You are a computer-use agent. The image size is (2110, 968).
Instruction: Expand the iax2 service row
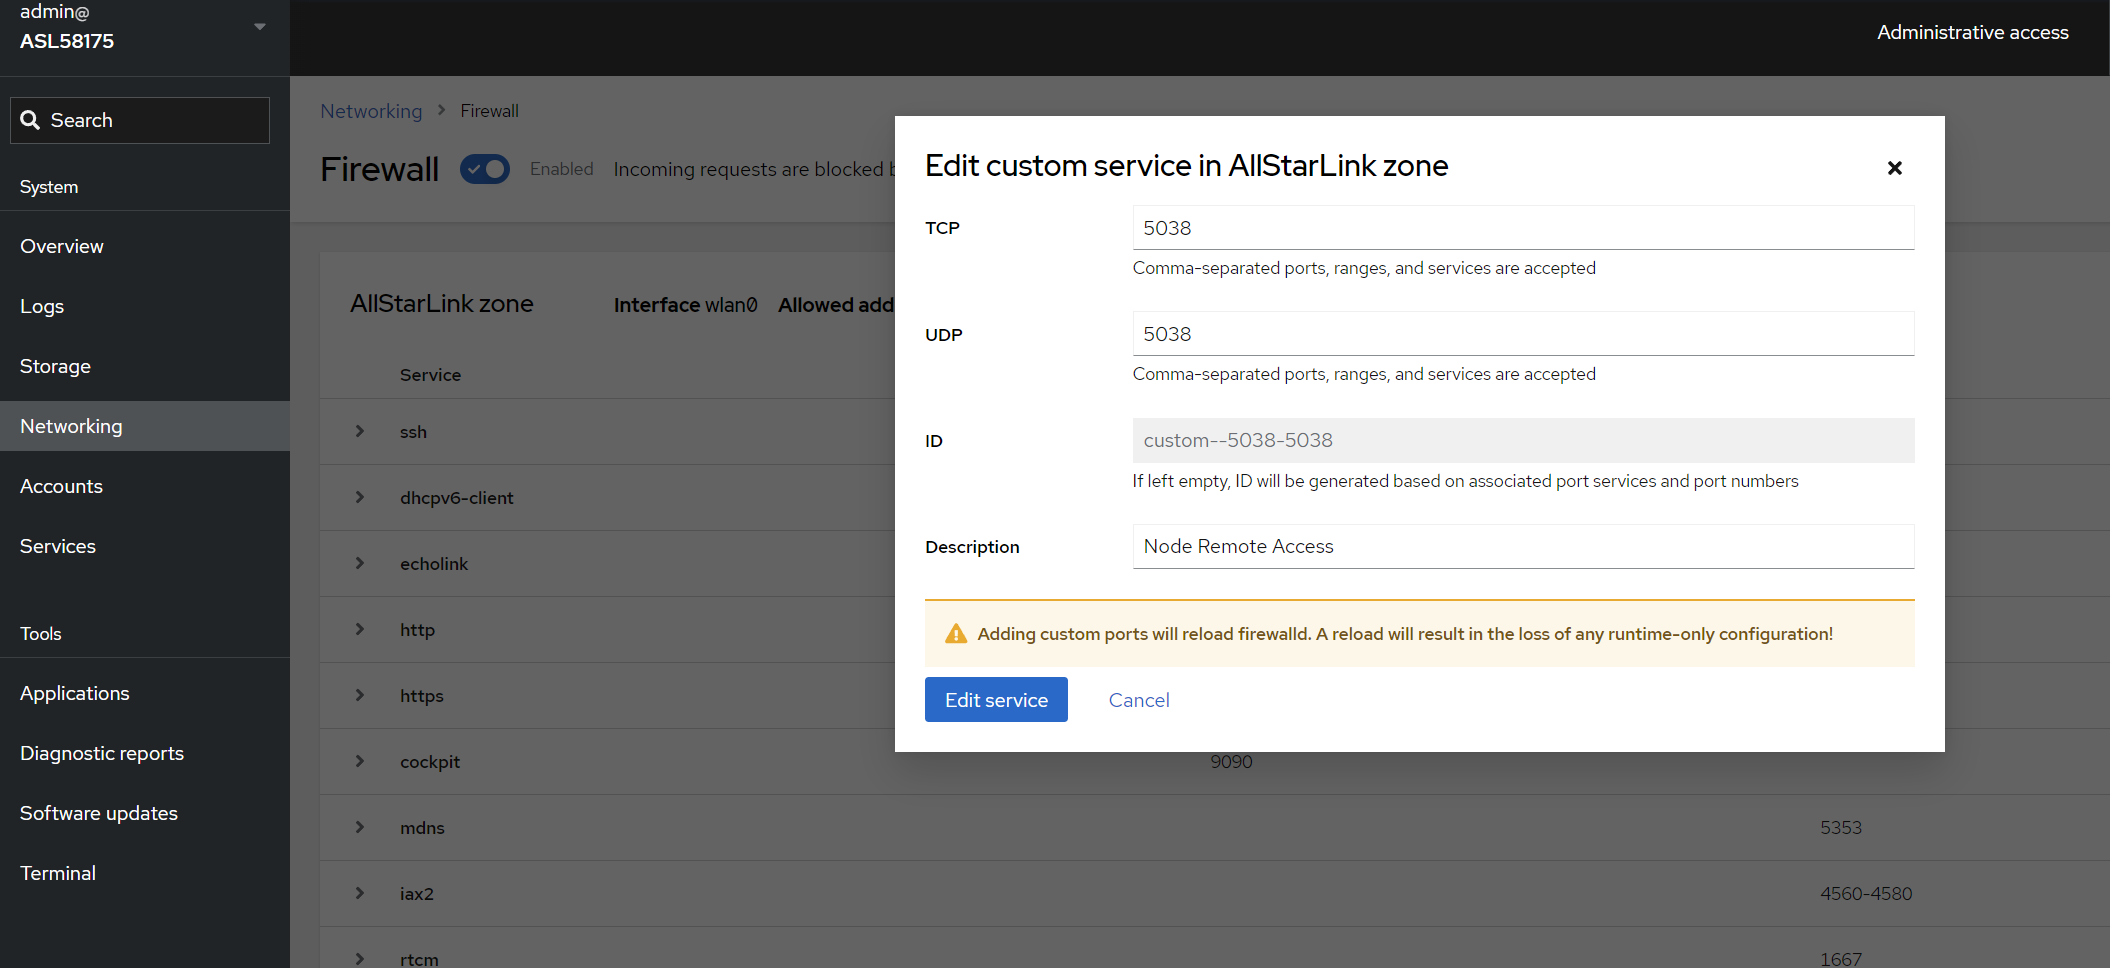pos(360,893)
